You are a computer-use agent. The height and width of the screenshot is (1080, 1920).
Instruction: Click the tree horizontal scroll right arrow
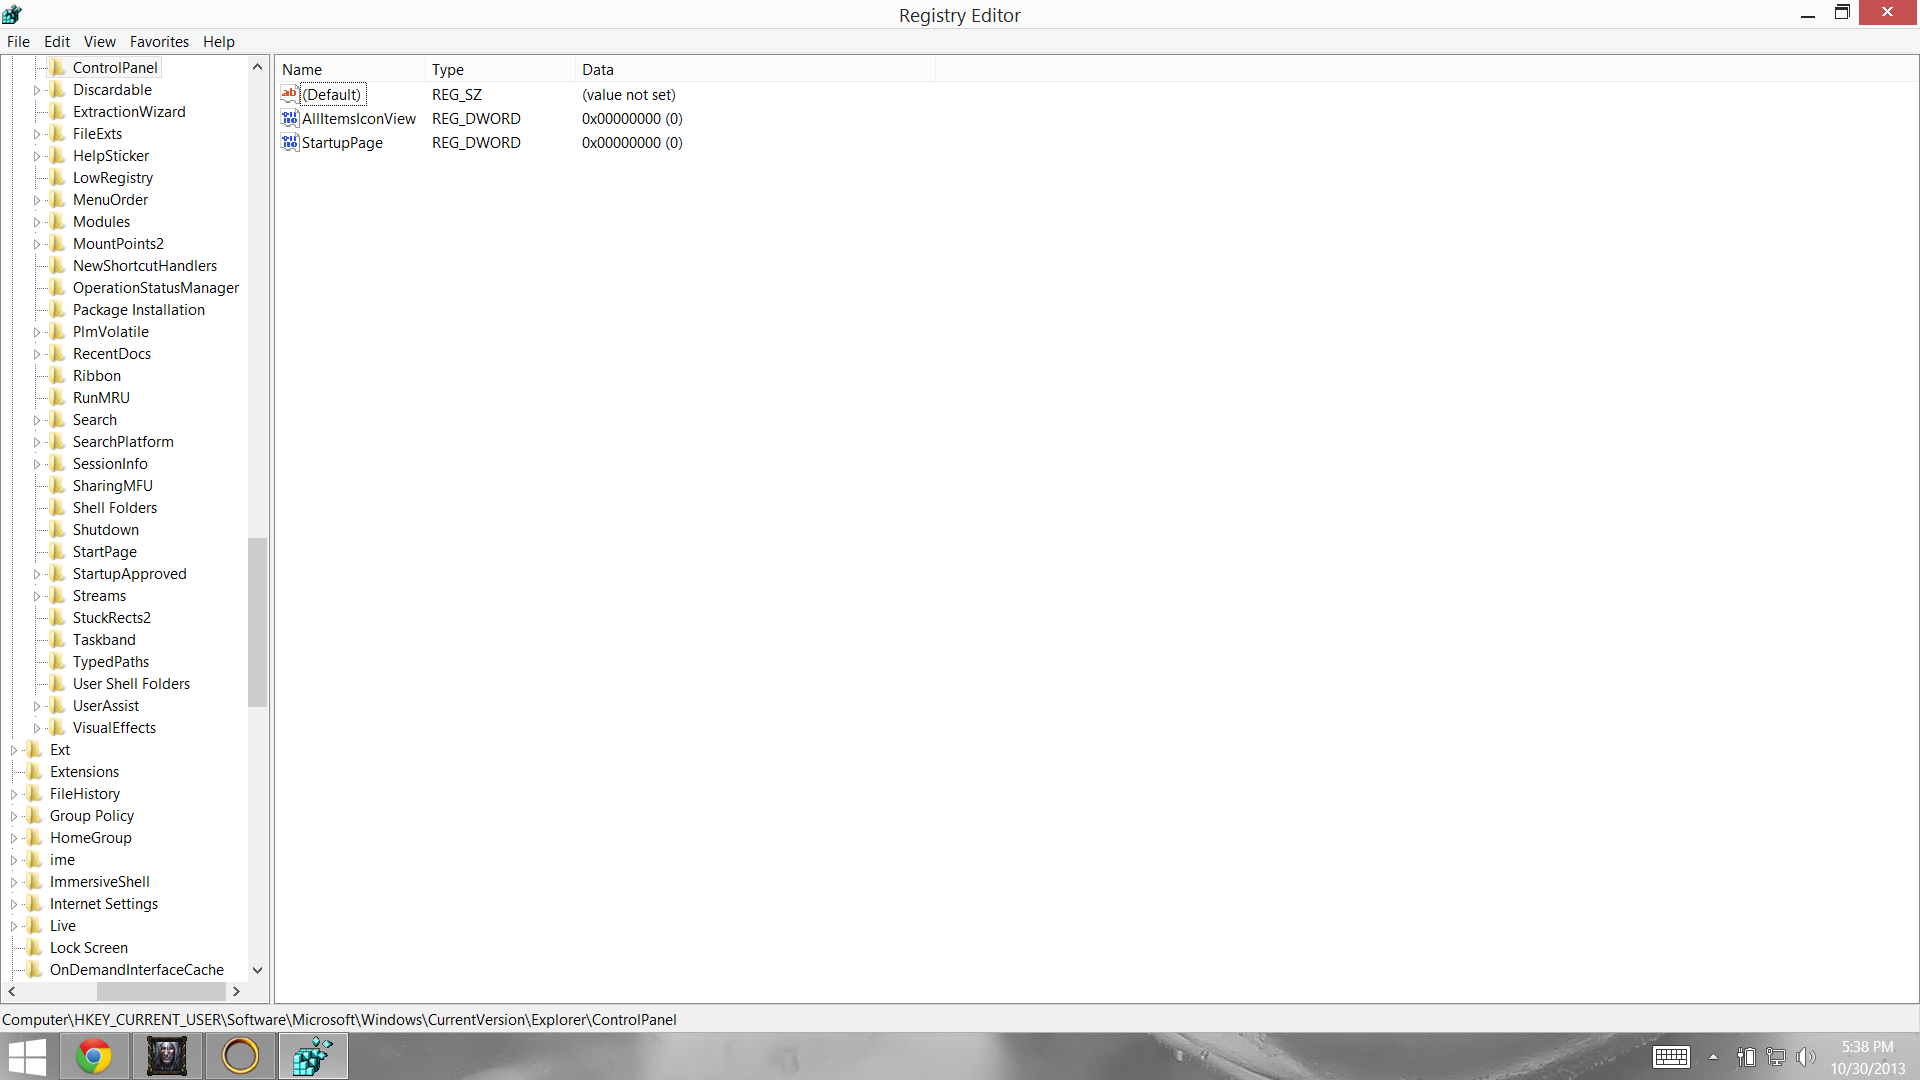click(x=236, y=992)
